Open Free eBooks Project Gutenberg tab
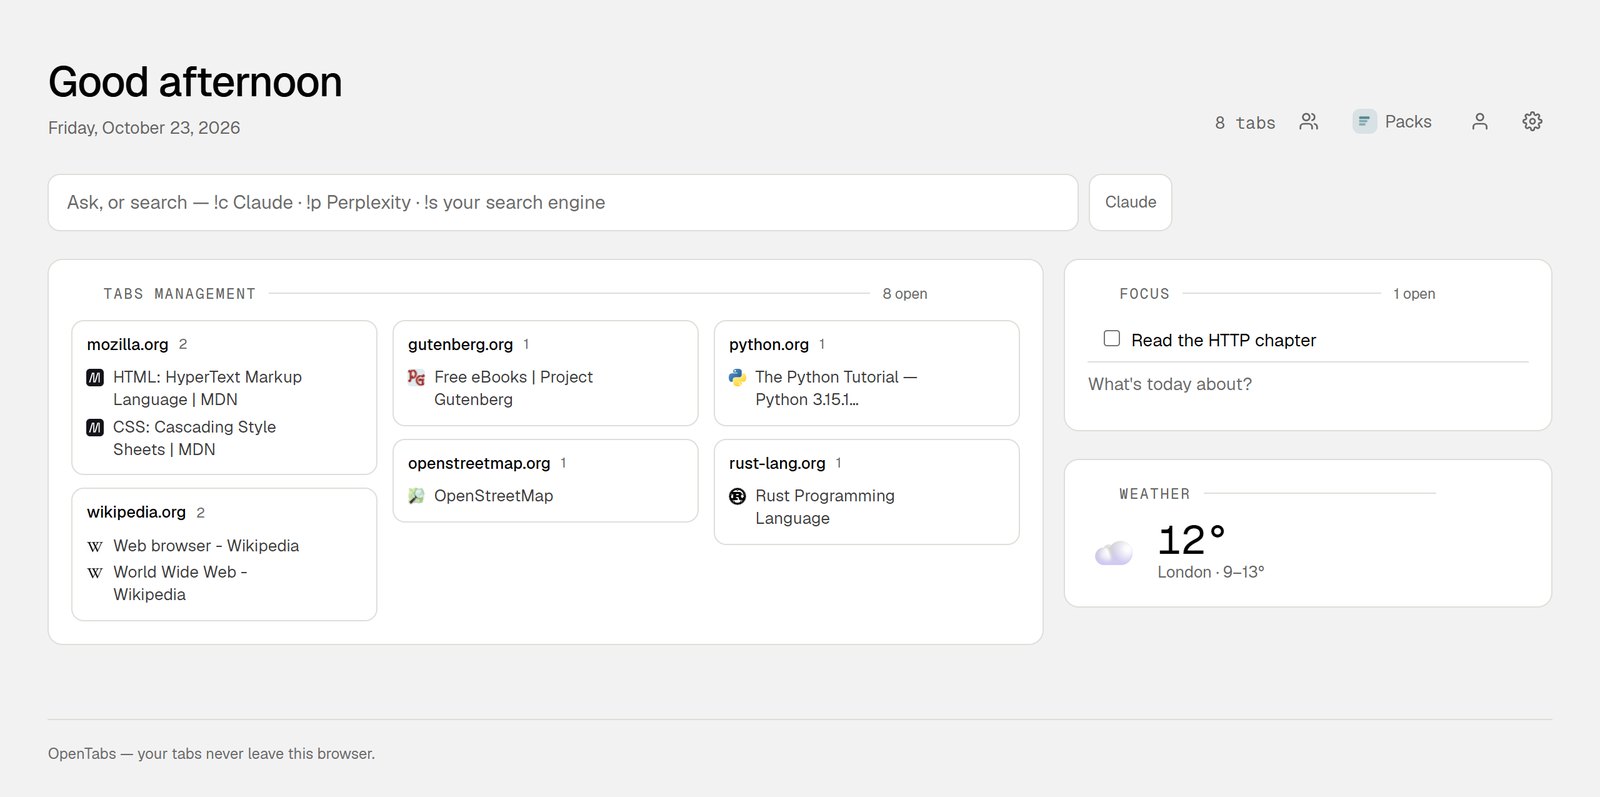 (513, 388)
